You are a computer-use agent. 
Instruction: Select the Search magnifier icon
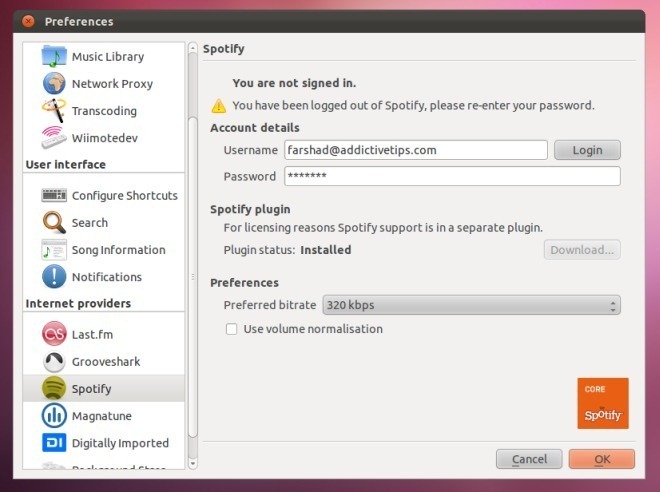pos(54,222)
